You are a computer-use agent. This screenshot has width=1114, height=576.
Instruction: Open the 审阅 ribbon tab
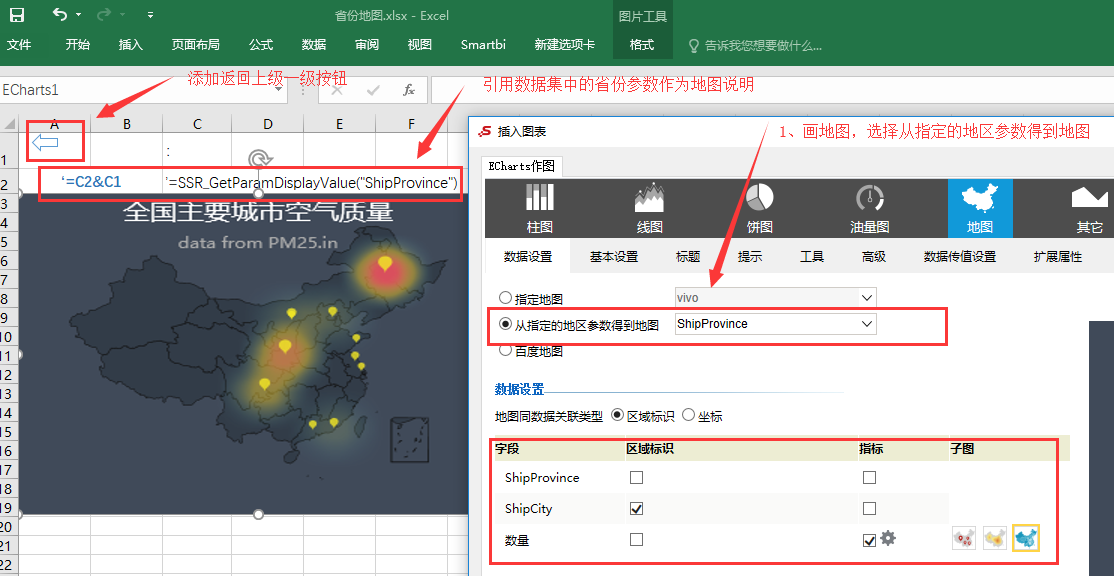[367, 45]
